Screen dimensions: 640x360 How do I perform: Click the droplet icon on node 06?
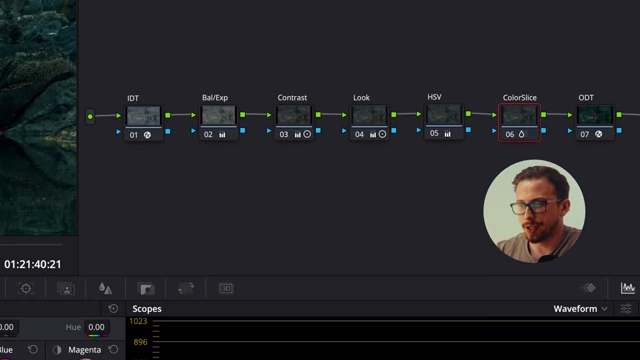(x=522, y=134)
